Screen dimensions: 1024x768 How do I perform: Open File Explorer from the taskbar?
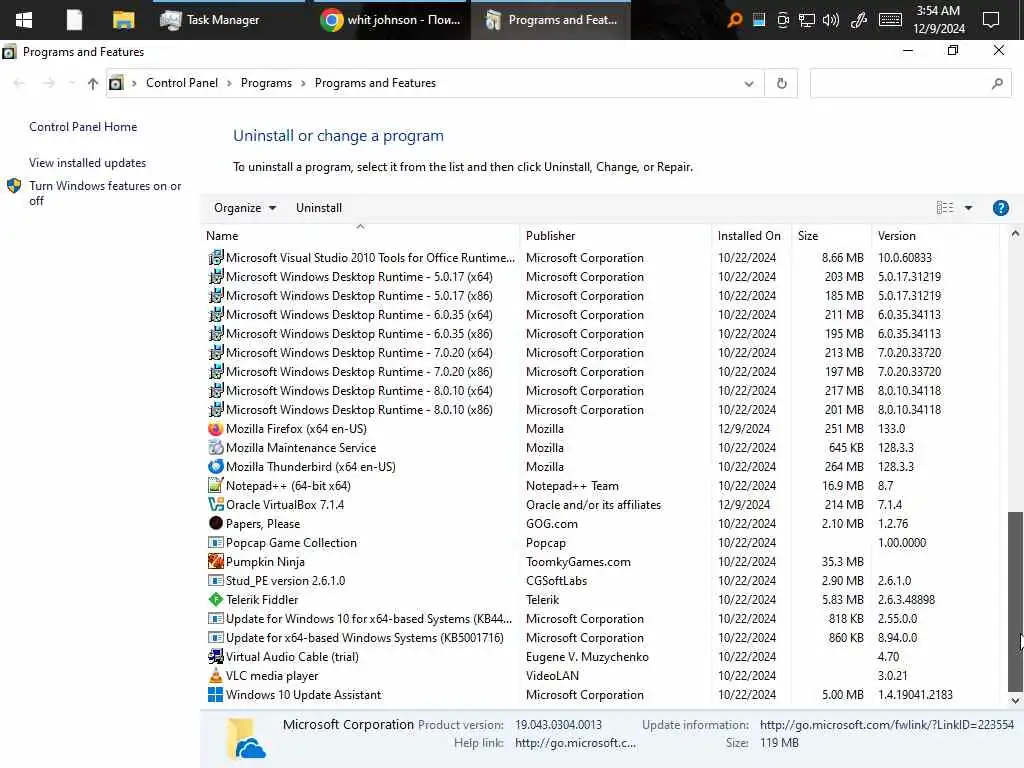[123, 20]
